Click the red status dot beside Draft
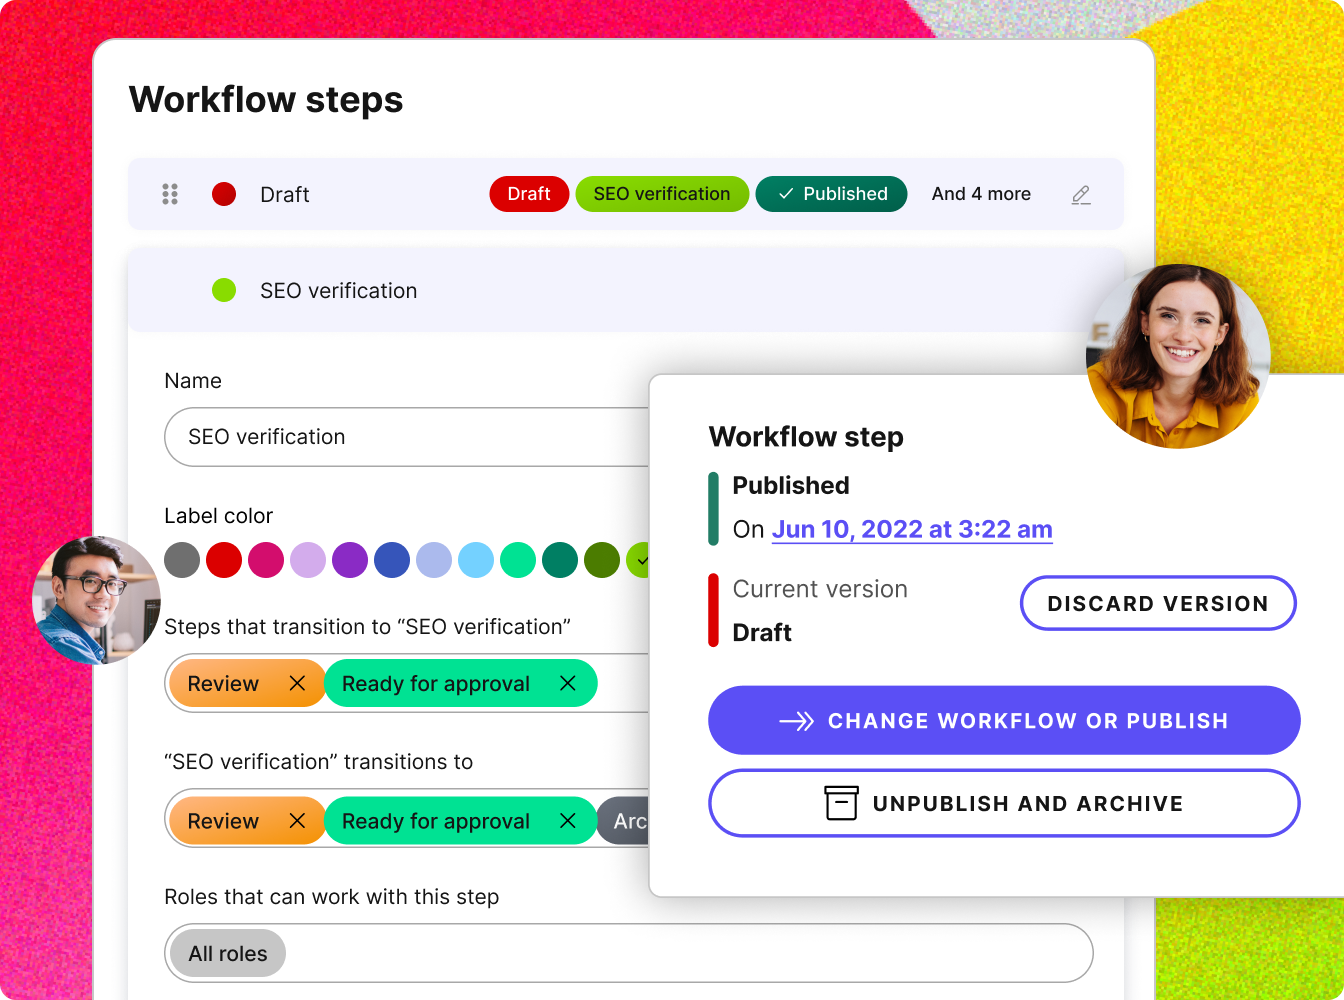 tap(224, 194)
